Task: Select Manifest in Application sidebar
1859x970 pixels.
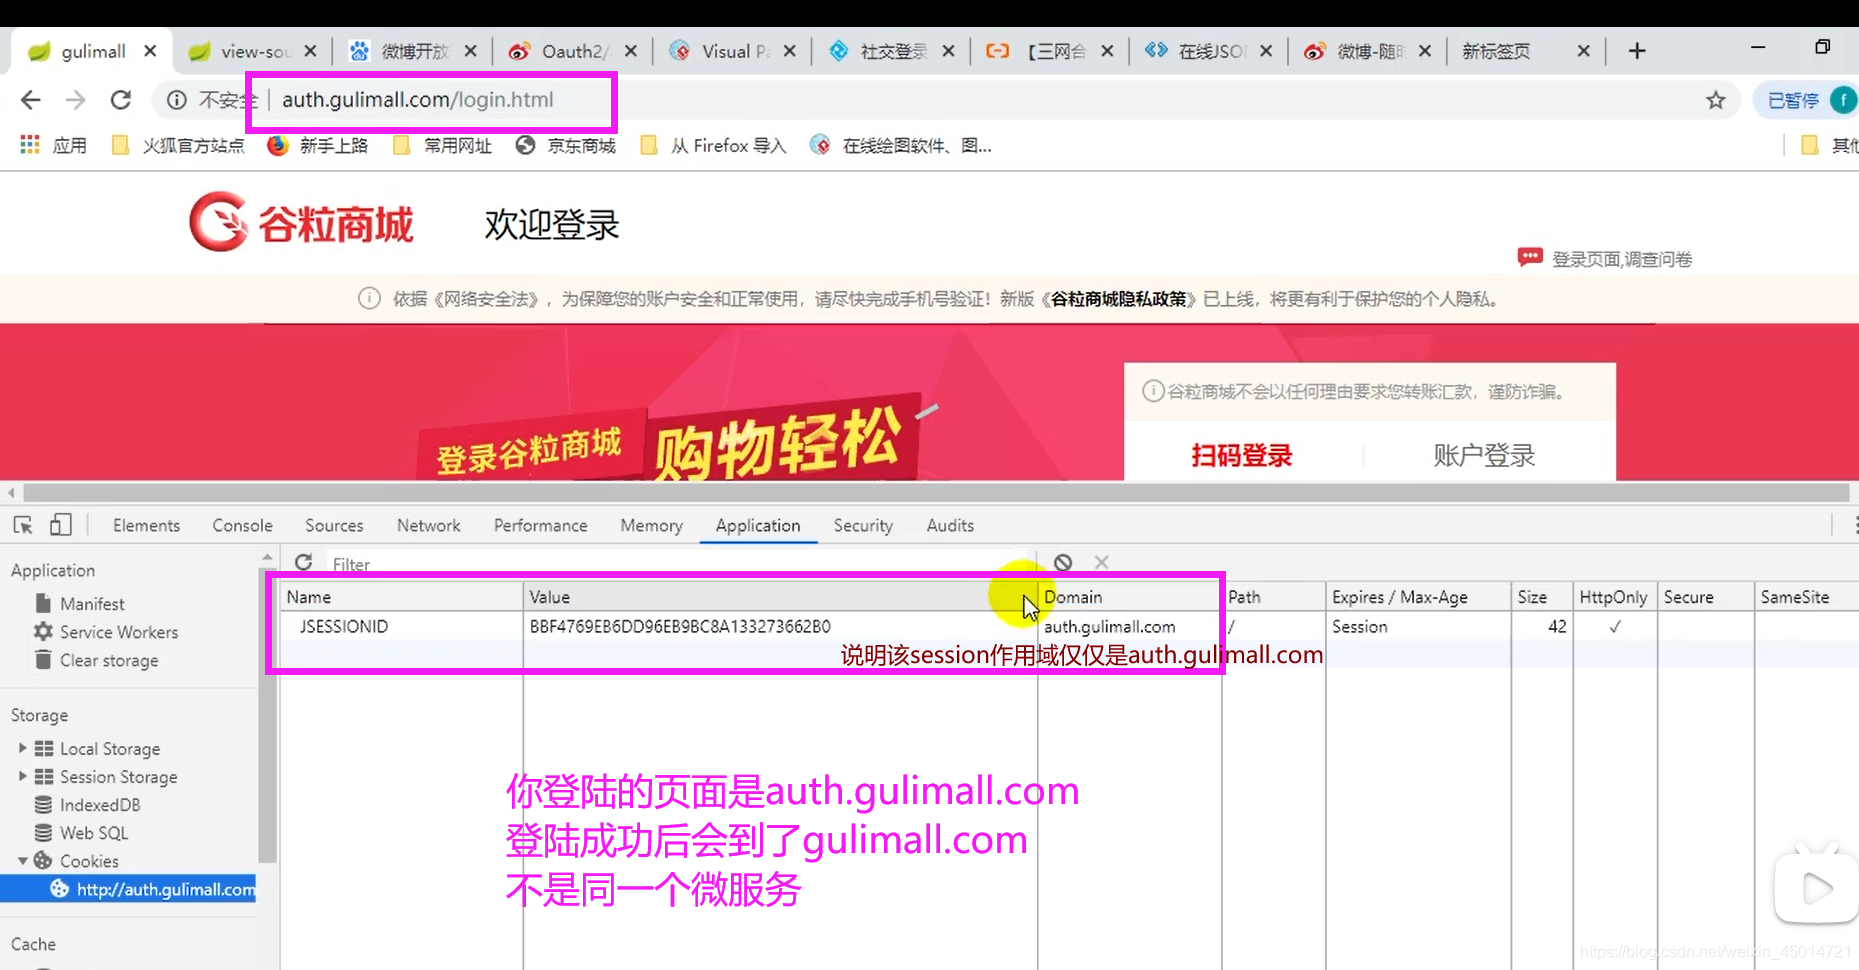Action: 92,604
